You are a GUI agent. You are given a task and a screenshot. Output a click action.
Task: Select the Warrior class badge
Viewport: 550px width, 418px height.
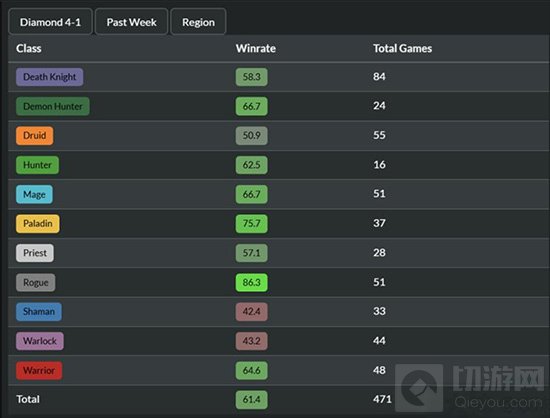click(39, 370)
